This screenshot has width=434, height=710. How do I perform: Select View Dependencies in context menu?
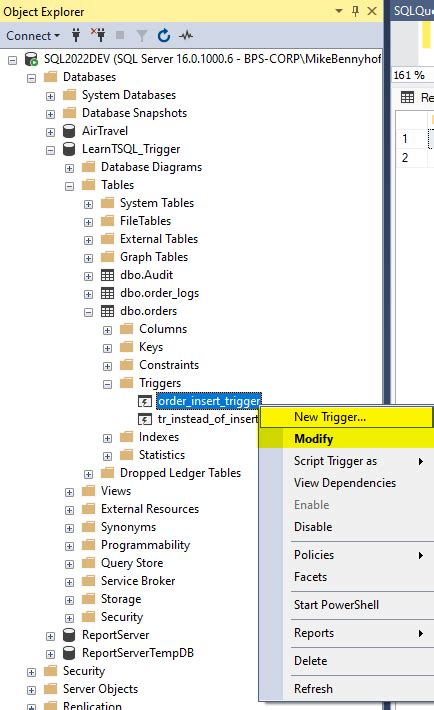pos(347,483)
